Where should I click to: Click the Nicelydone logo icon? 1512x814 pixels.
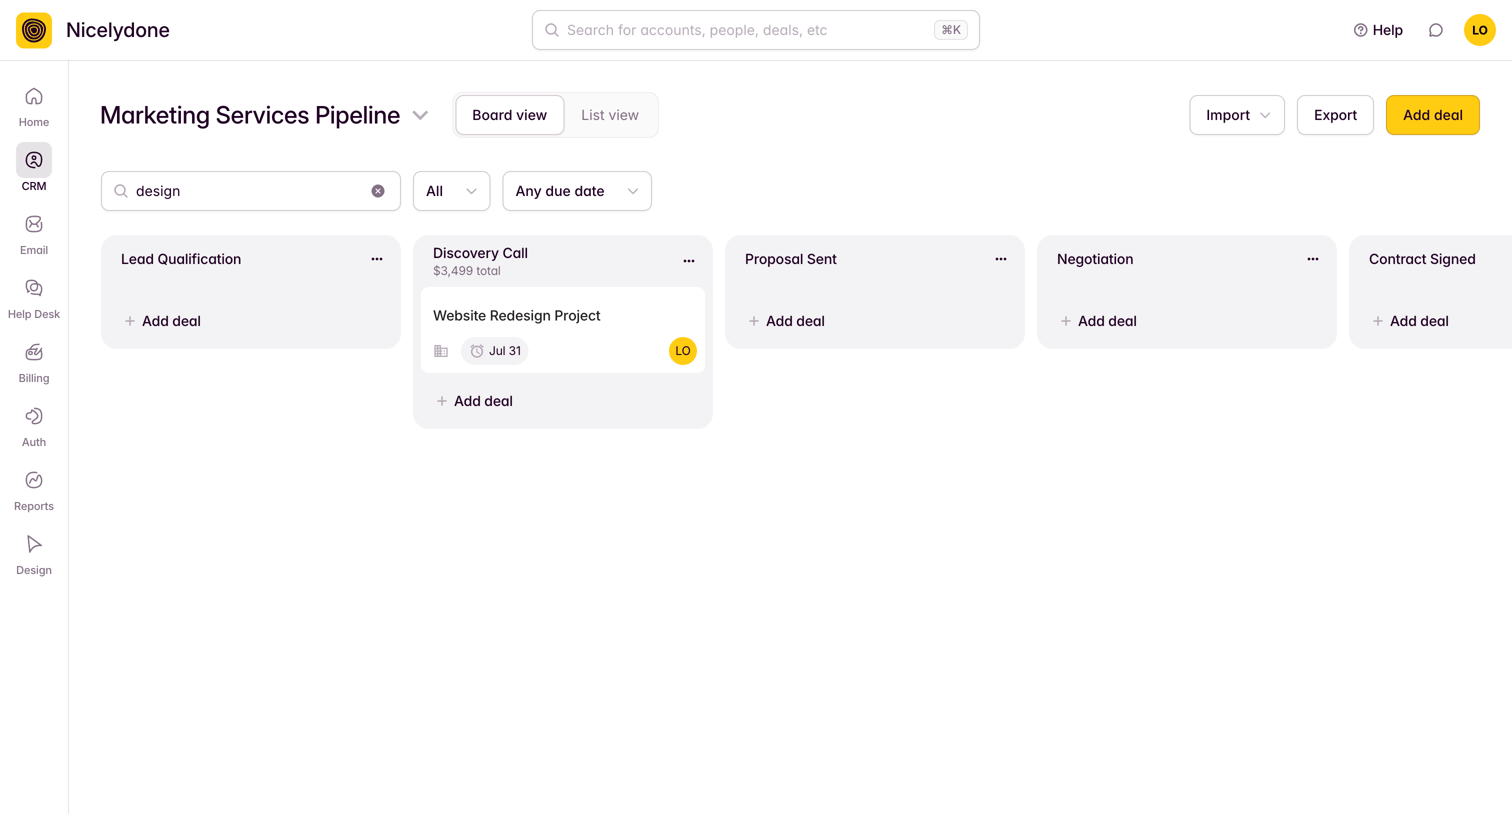(34, 30)
